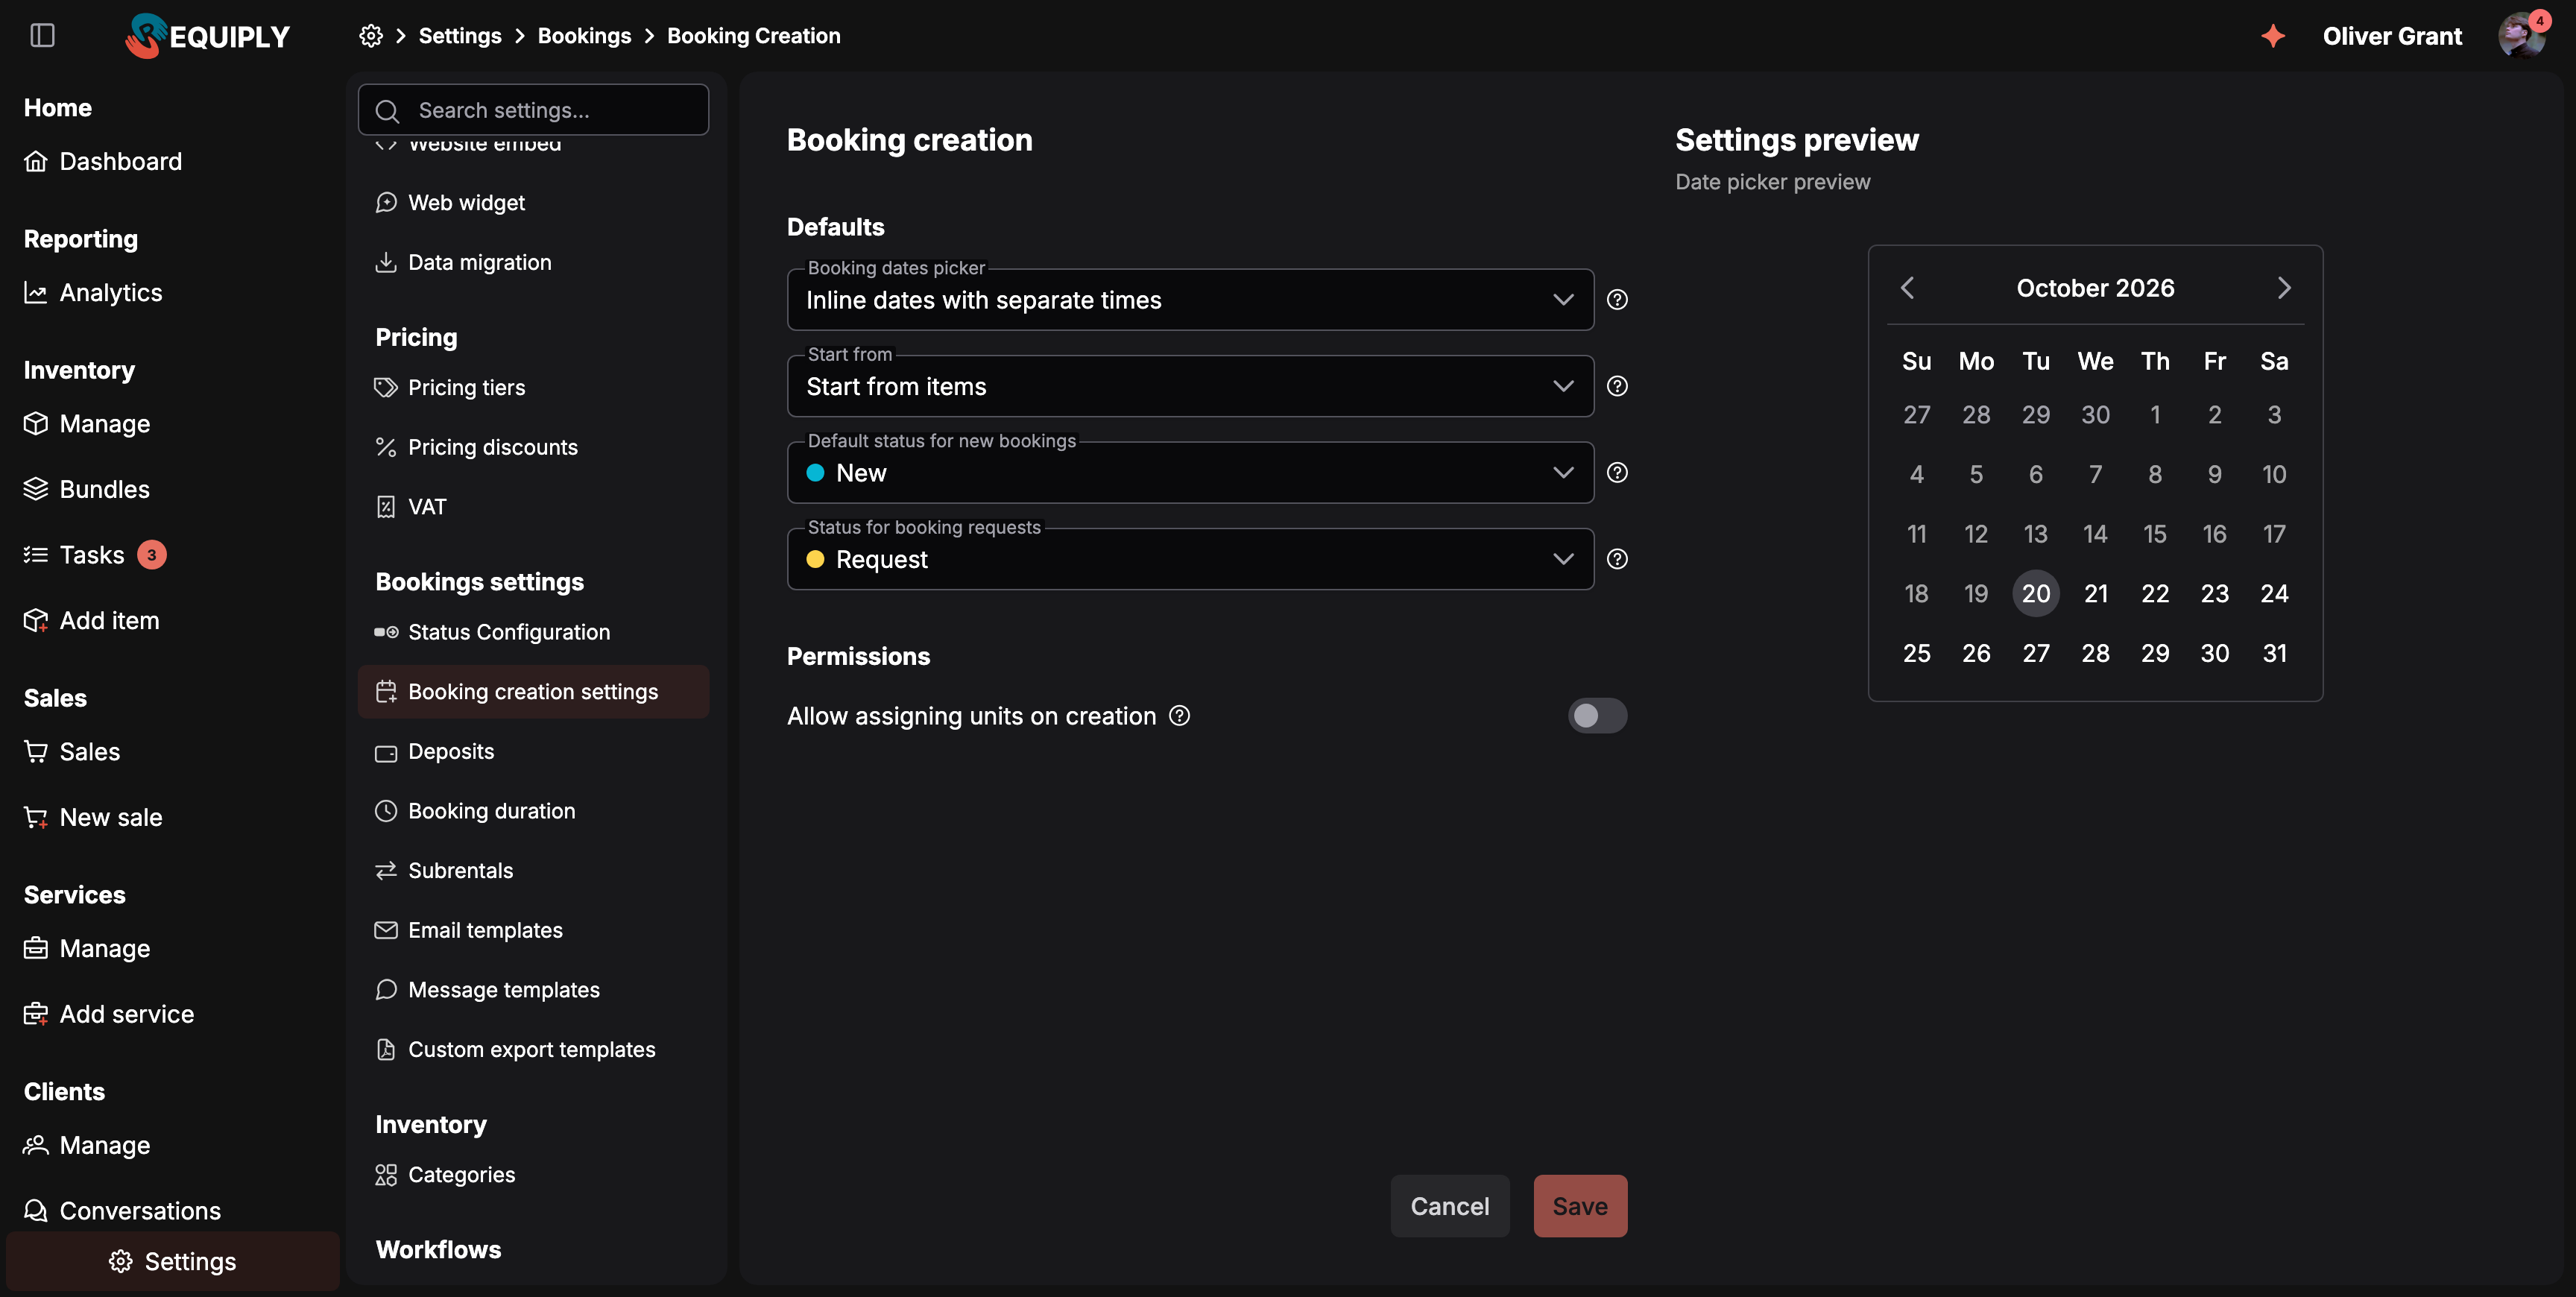This screenshot has height=1297, width=2576.
Task: Open Bundles in the sidebar
Action: 87,489
